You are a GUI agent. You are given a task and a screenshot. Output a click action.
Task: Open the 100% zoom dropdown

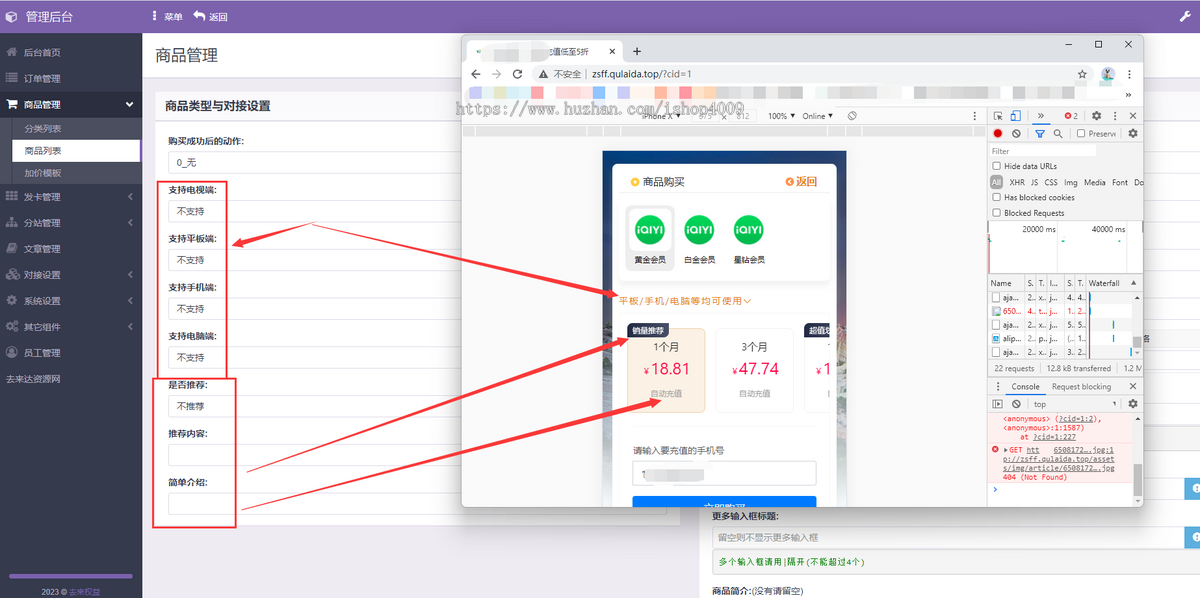click(x=781, y=116)
